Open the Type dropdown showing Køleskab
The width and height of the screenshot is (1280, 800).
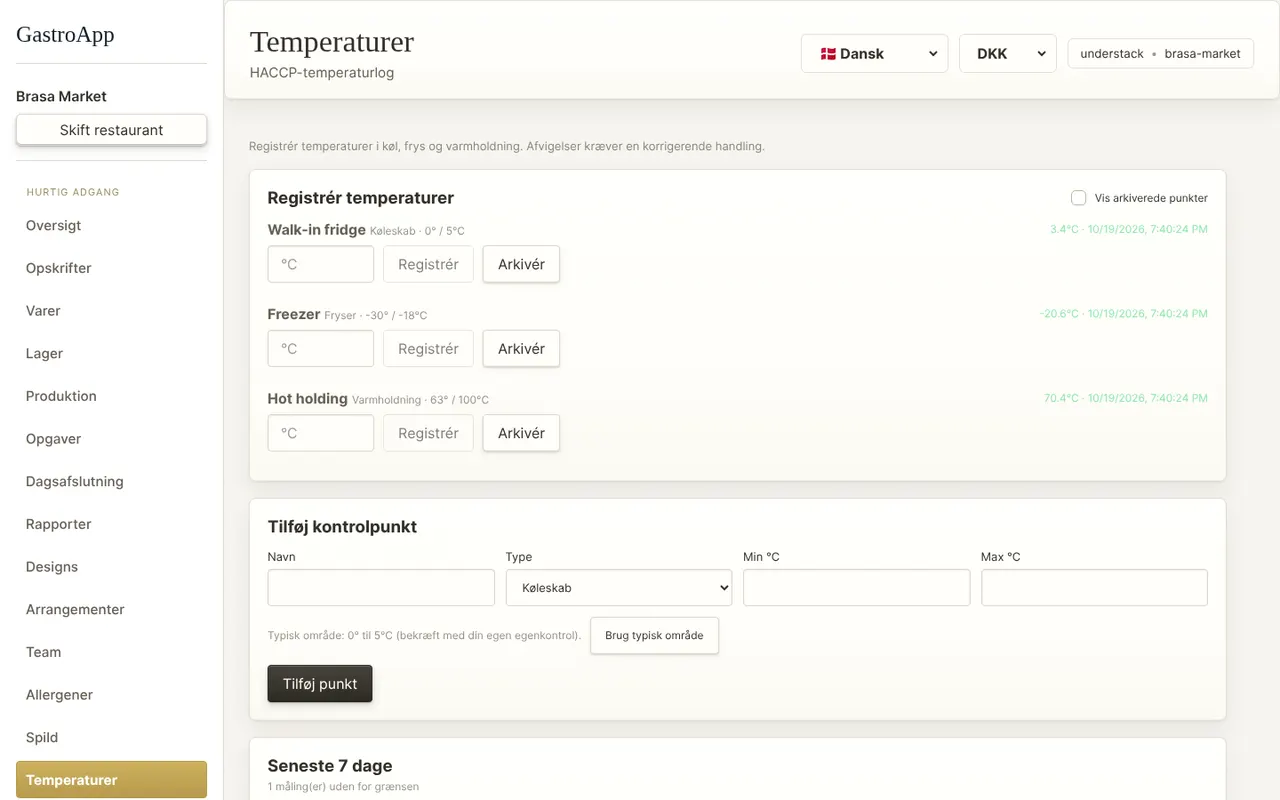pyautogui.click(x=619, y=588)
